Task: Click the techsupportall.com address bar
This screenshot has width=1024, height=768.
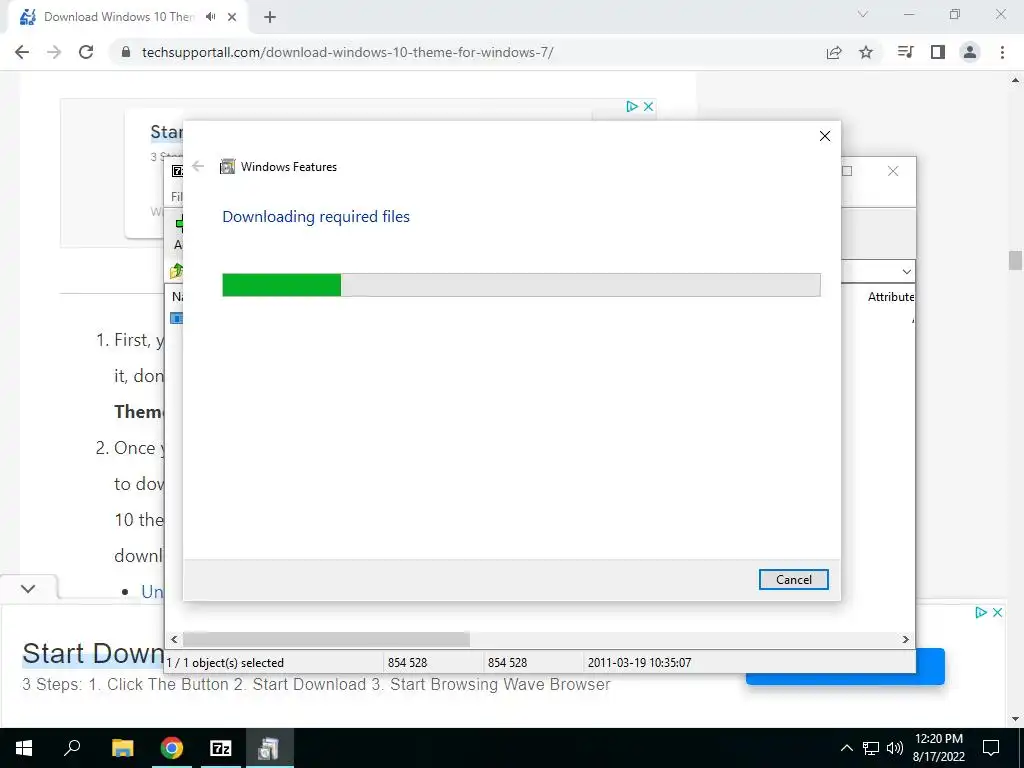Action: 347,52
